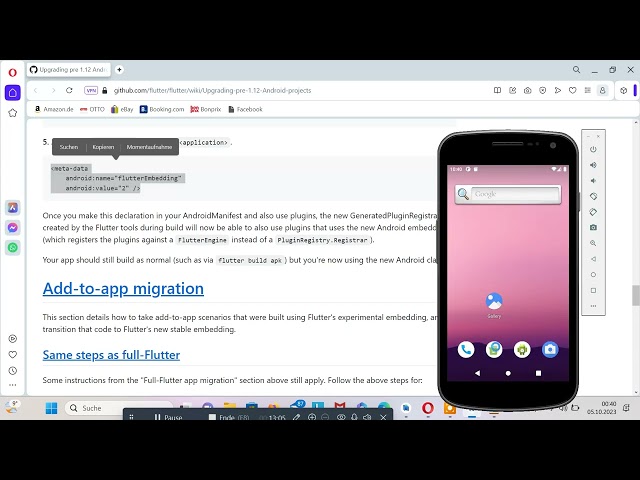Click the emulator toolbar Overview square

point(593,291)
